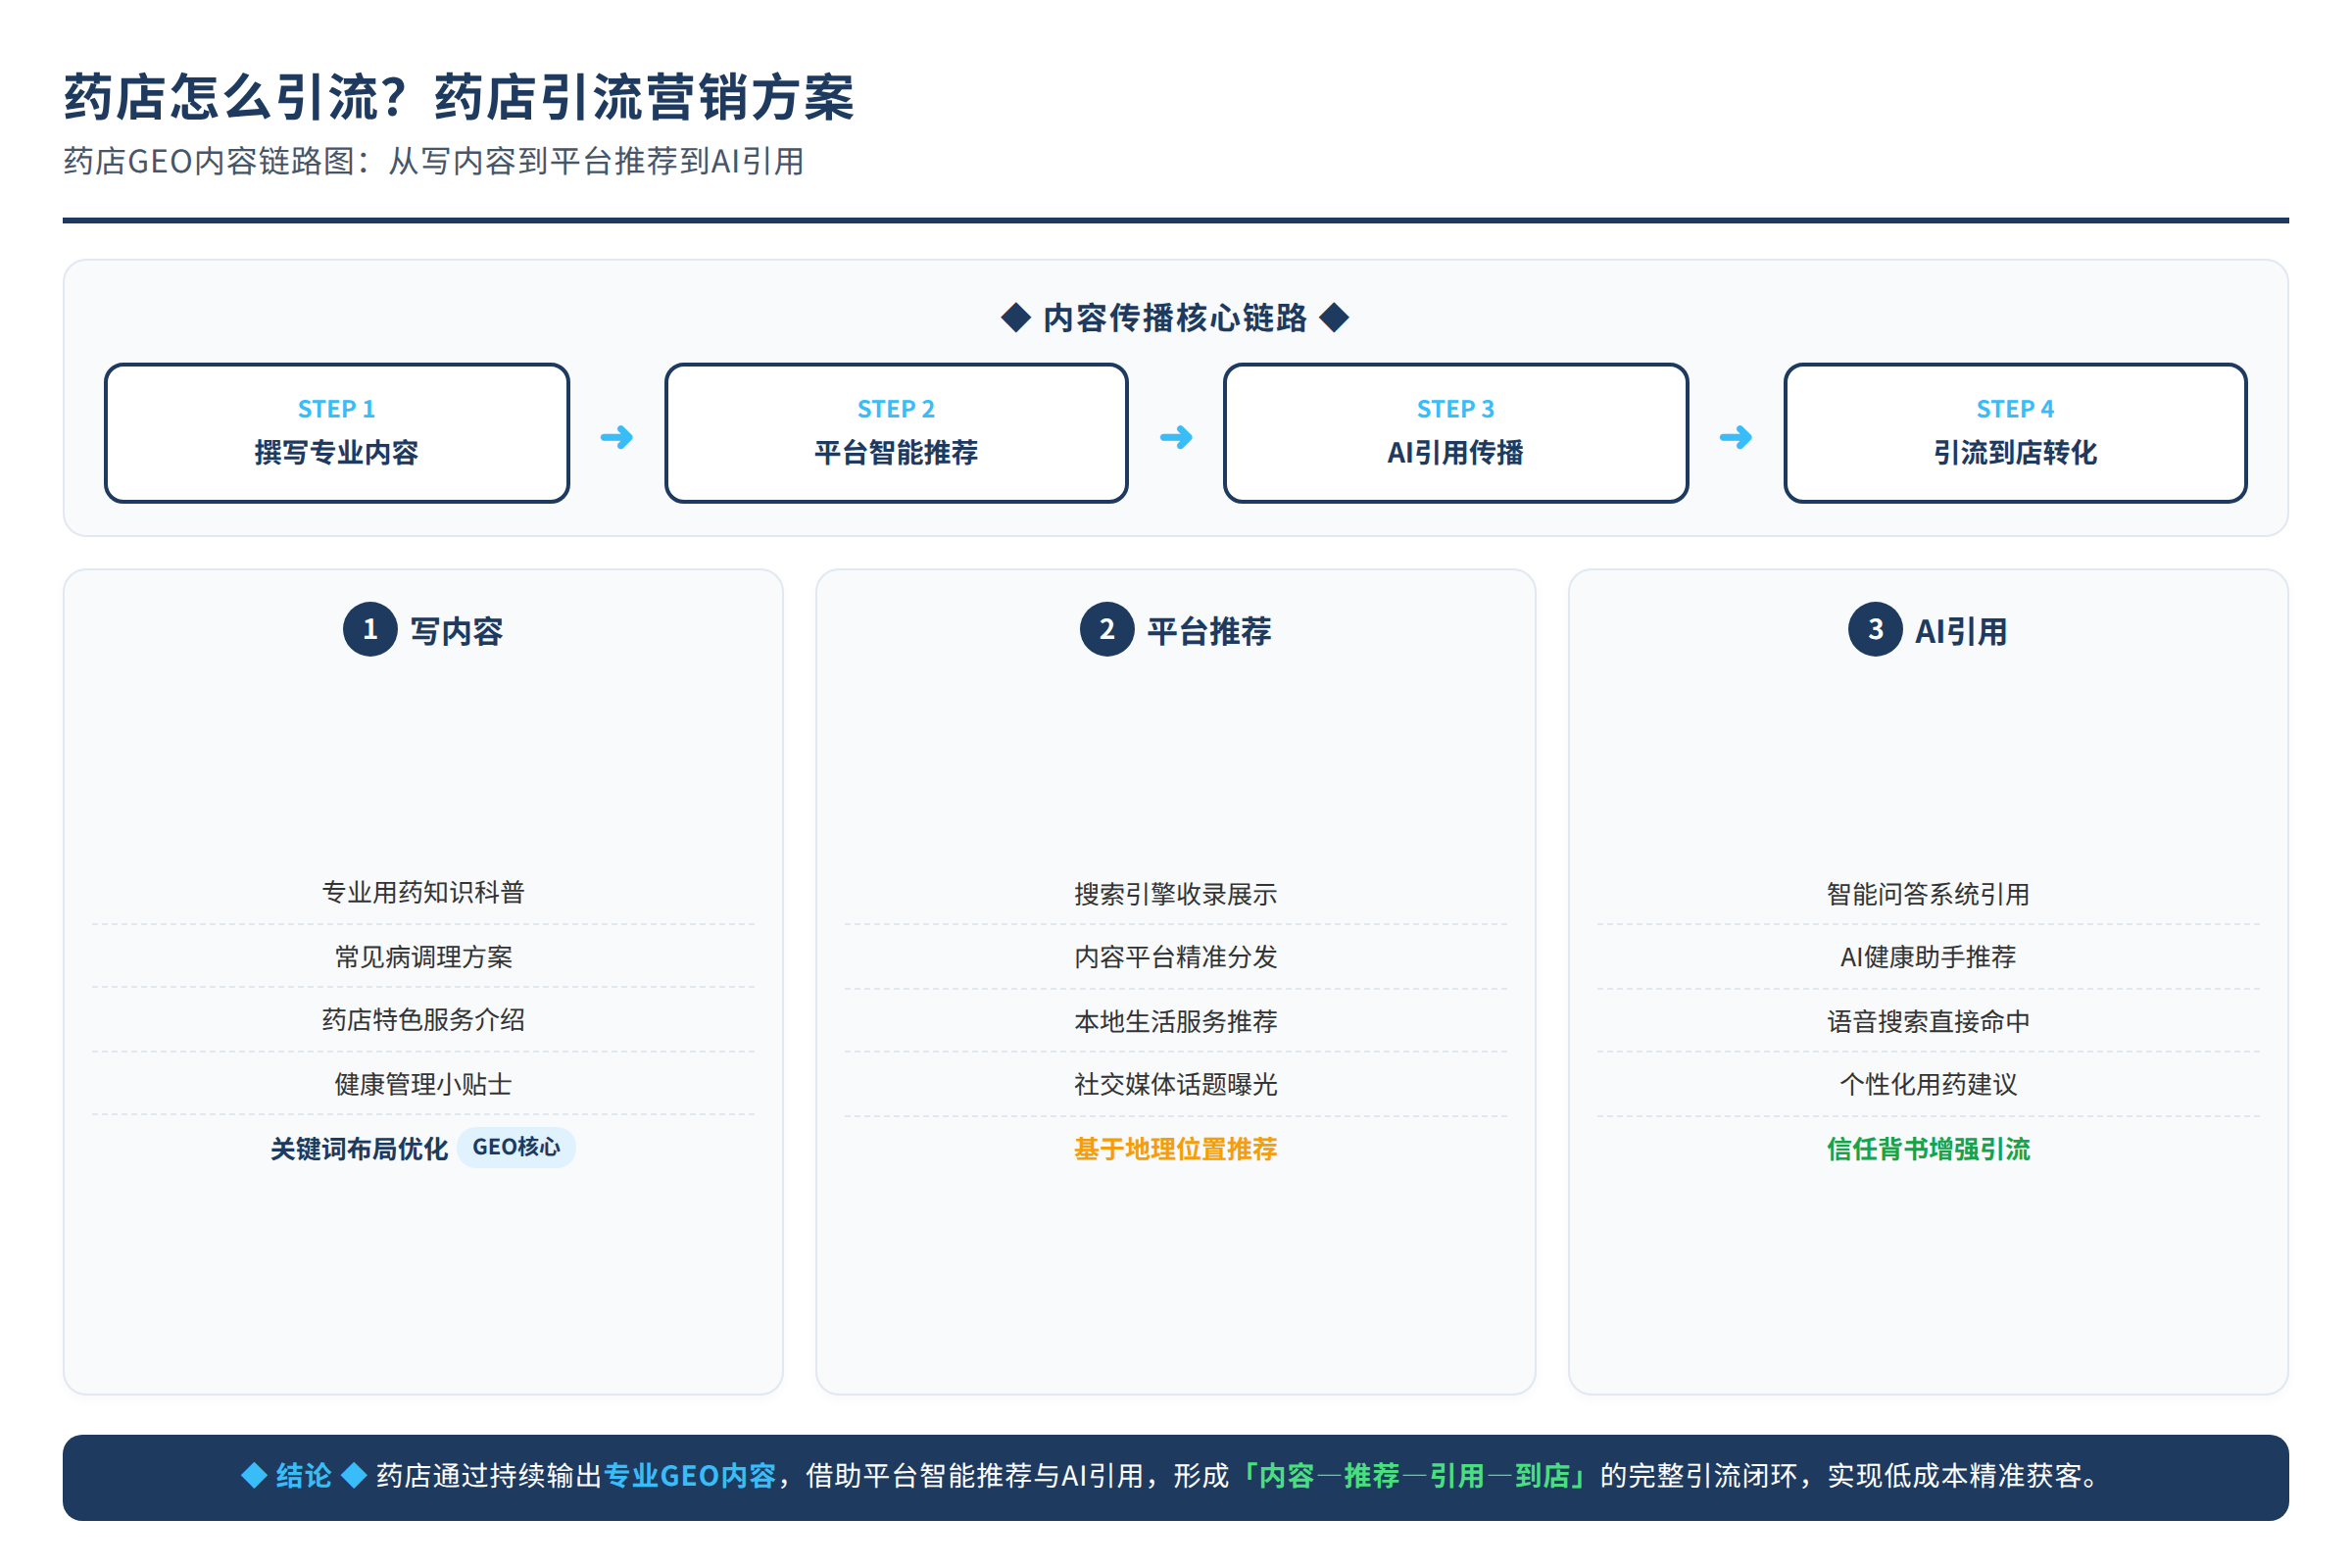Screen dimensions: 2352x1568
Task: Click the main title 药店怎么引流？药店引流营销方案
Action: pyautogui.click(x=459, y=97)
